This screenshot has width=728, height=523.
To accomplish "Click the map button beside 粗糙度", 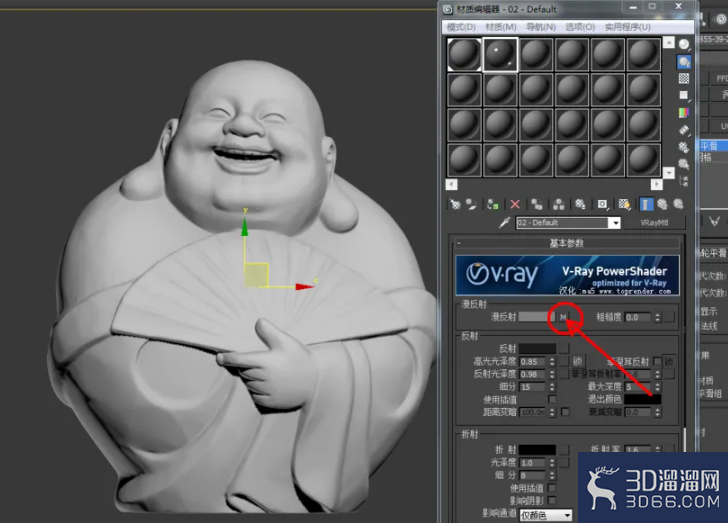I will tap(669, 317).
